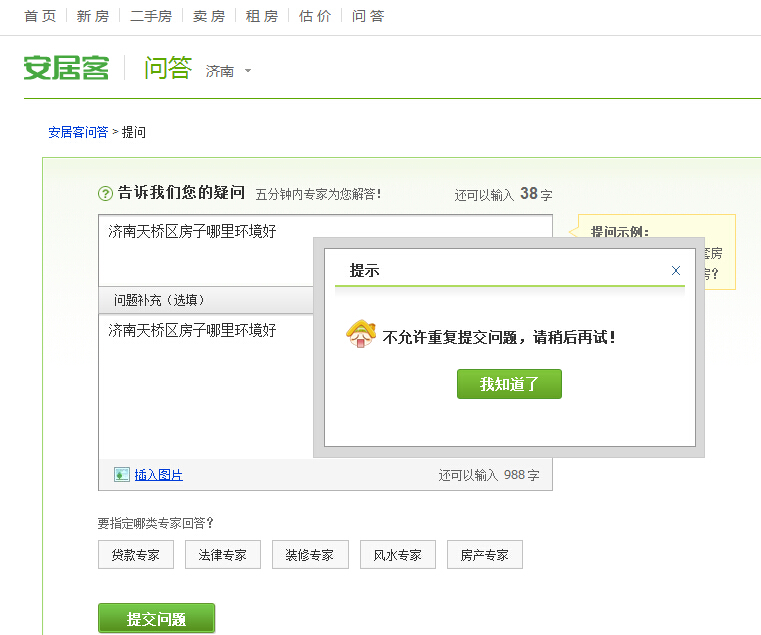
Task: Click the 济南 city name
Action: (220, 71)
